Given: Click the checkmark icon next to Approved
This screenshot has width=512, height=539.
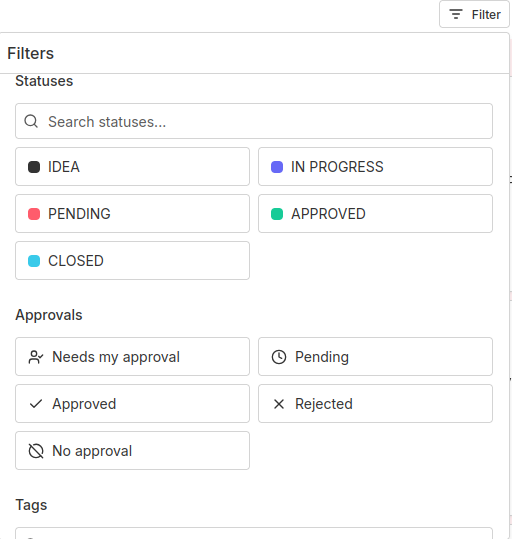Looking at the screenshot, I should tap(36, 404).
